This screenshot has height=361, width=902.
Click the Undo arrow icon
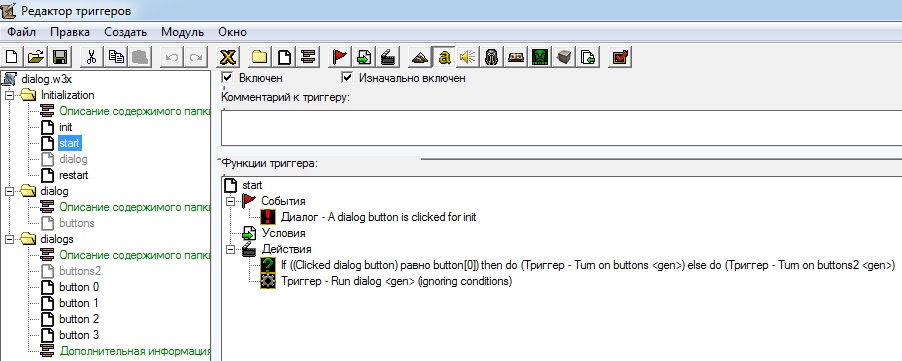(x=172, y=57)
